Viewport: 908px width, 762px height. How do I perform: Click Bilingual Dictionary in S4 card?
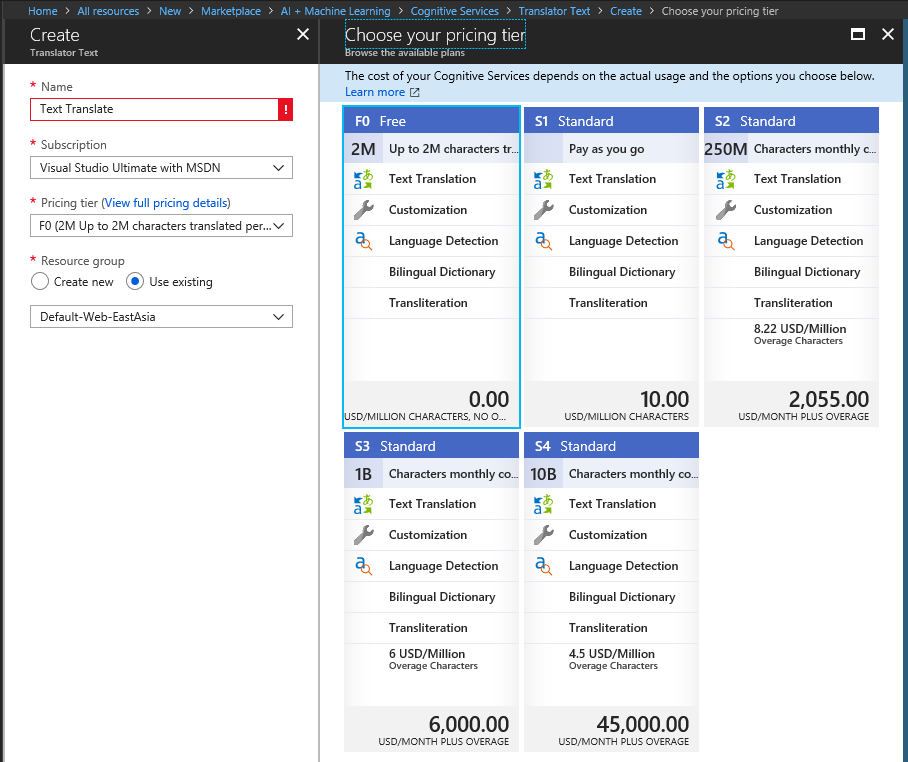coord(622,597)
